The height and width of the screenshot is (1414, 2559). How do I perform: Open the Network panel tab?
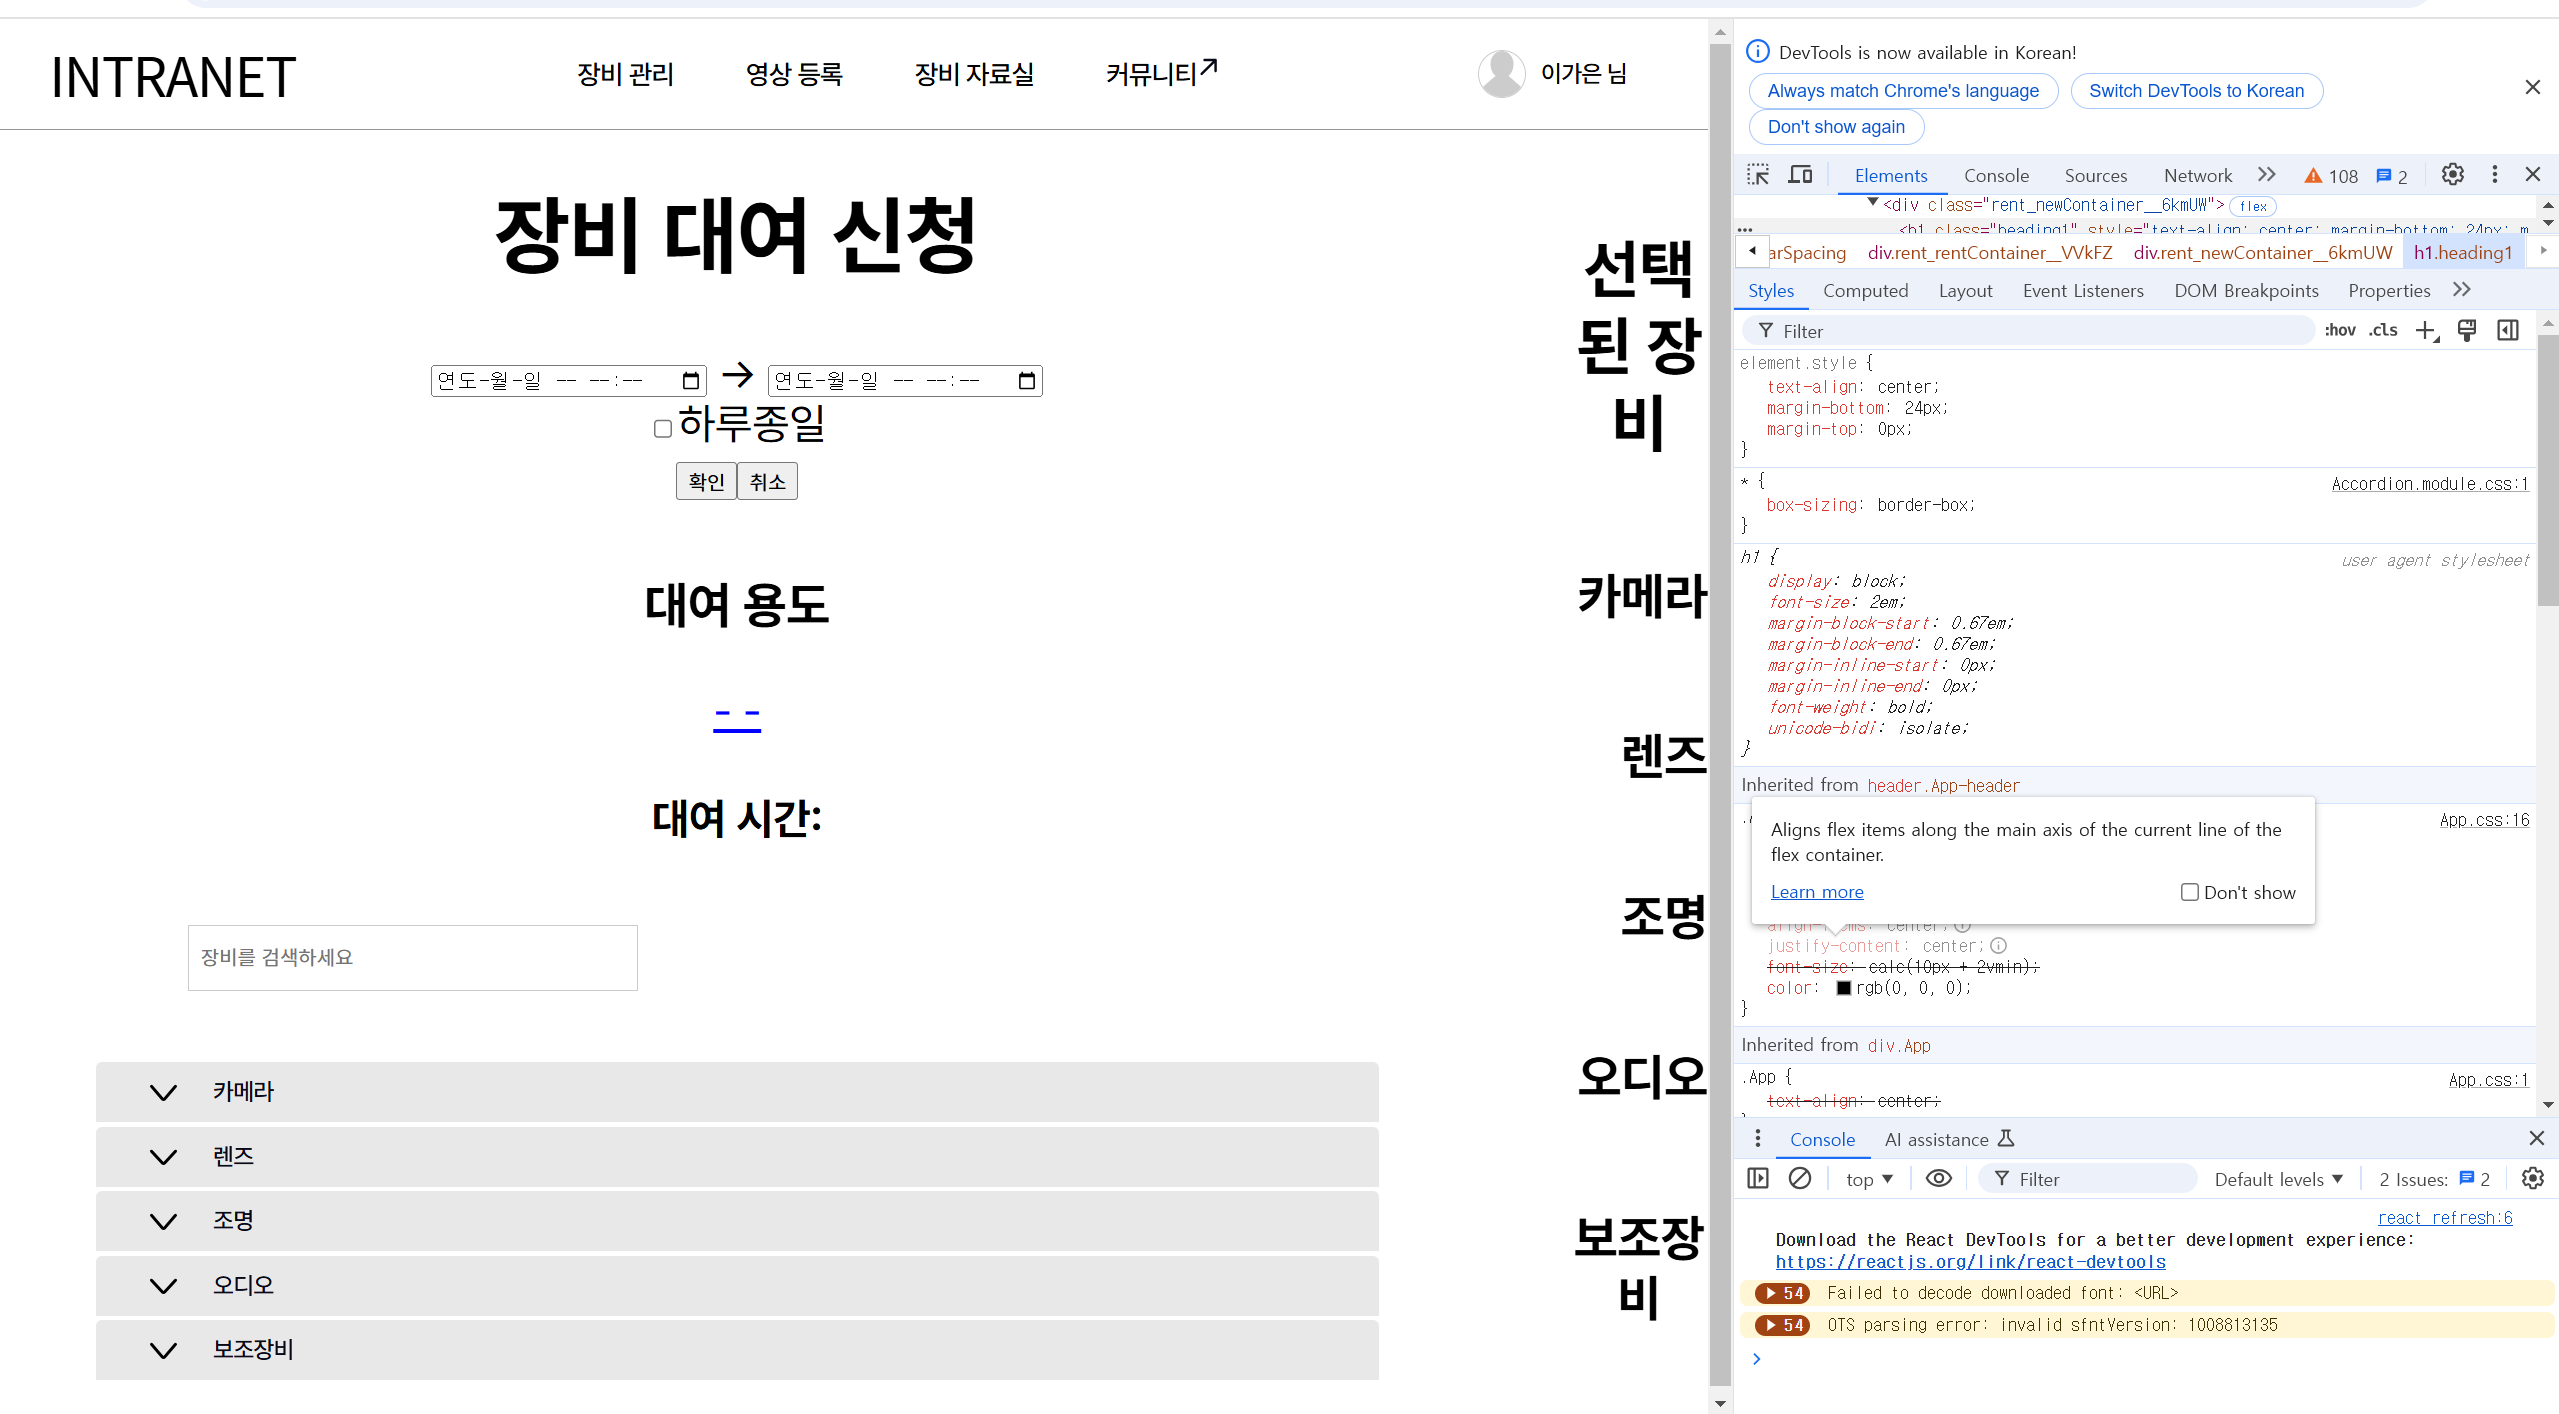2197,176
